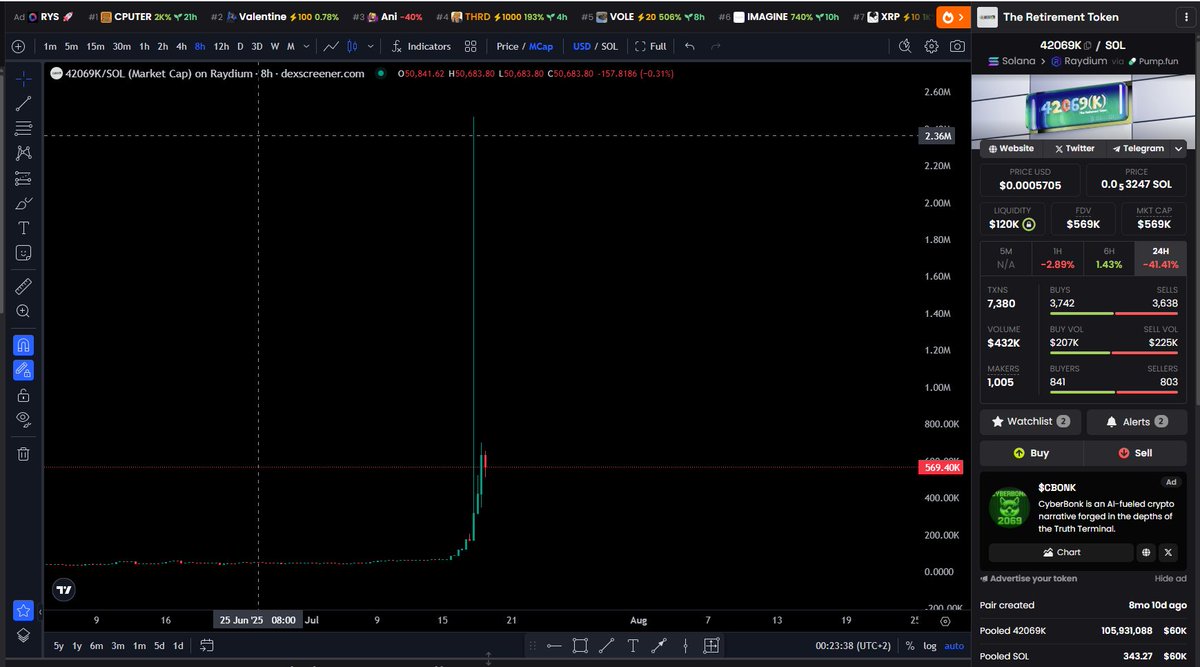The width and height of the screenshot is (1200, 667).
Task: Open the $CBONK ad Chart button
Action: click(1061, 552)
